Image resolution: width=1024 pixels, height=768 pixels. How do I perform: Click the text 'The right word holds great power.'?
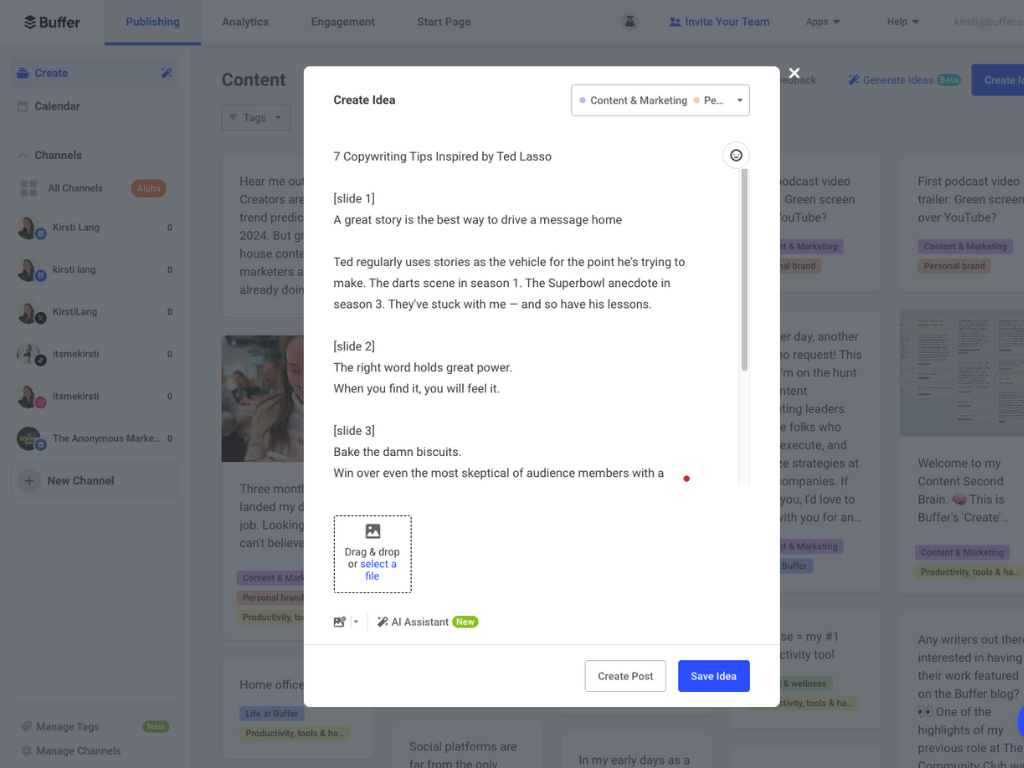(423, 368)
